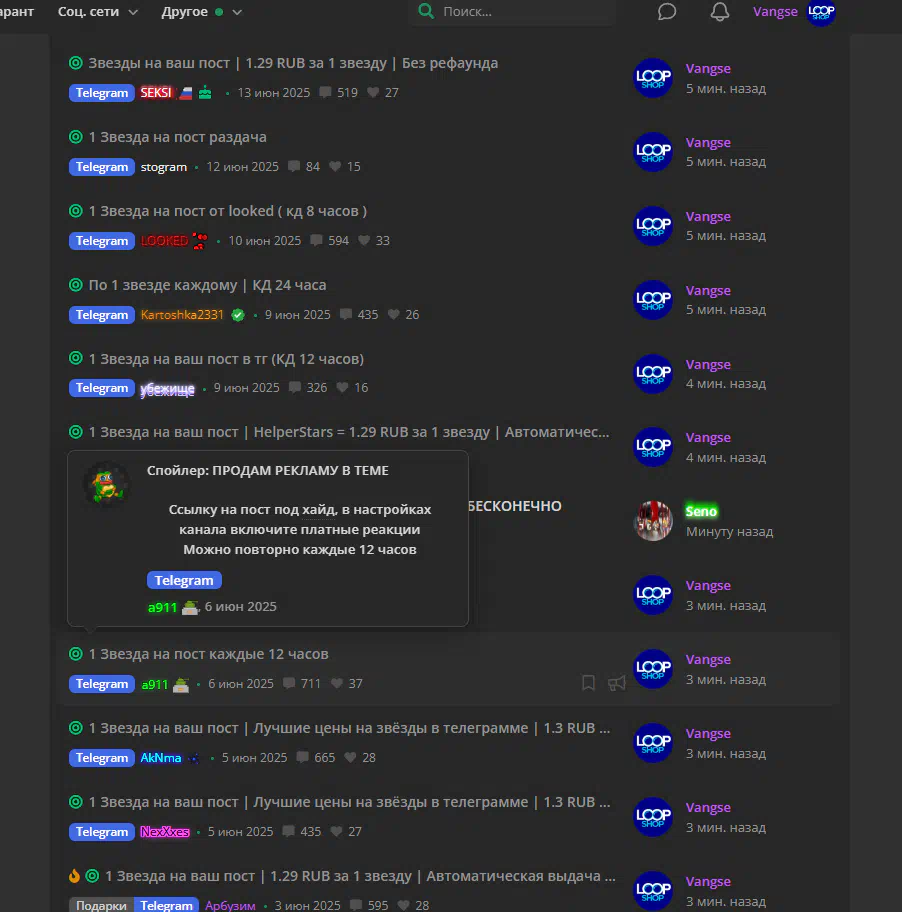Click the Telegram tag in the preview popup

coord(184,580)
